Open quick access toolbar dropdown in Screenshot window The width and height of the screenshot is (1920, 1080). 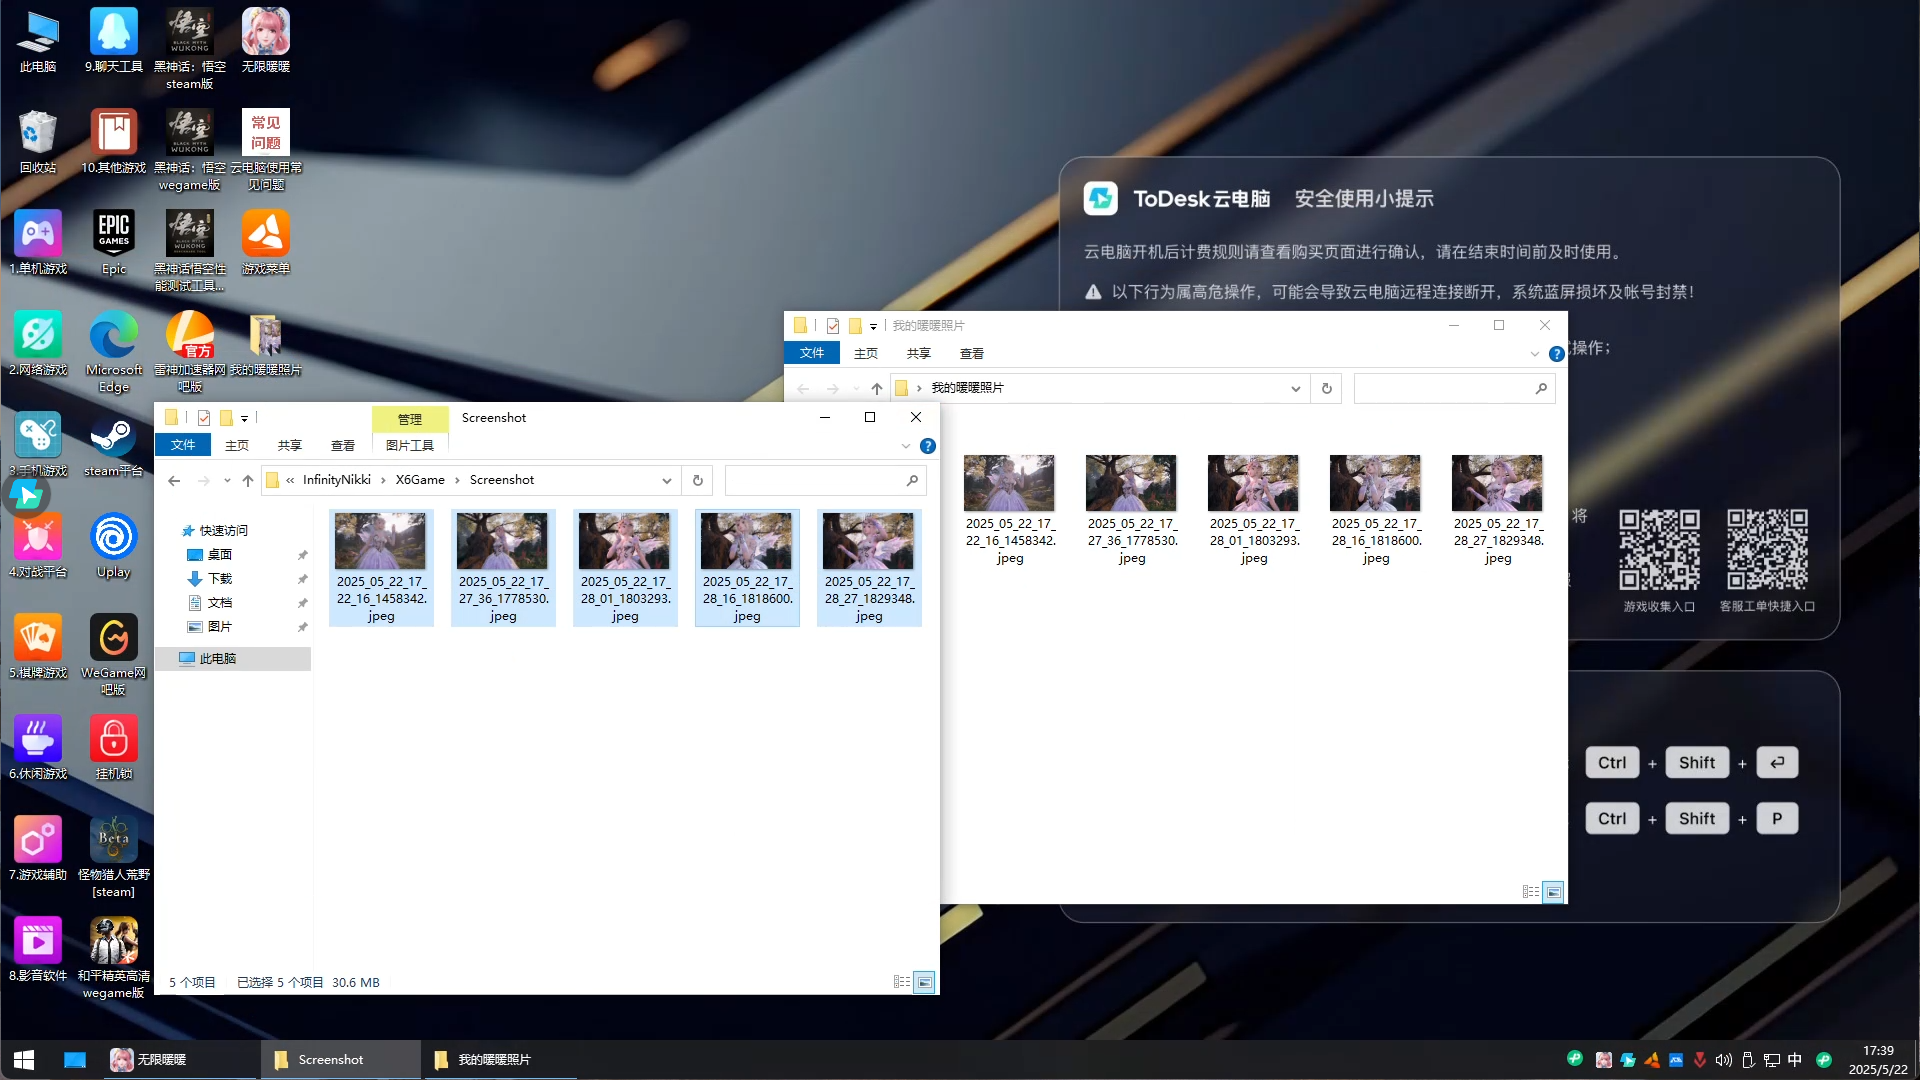coord(244,418)
